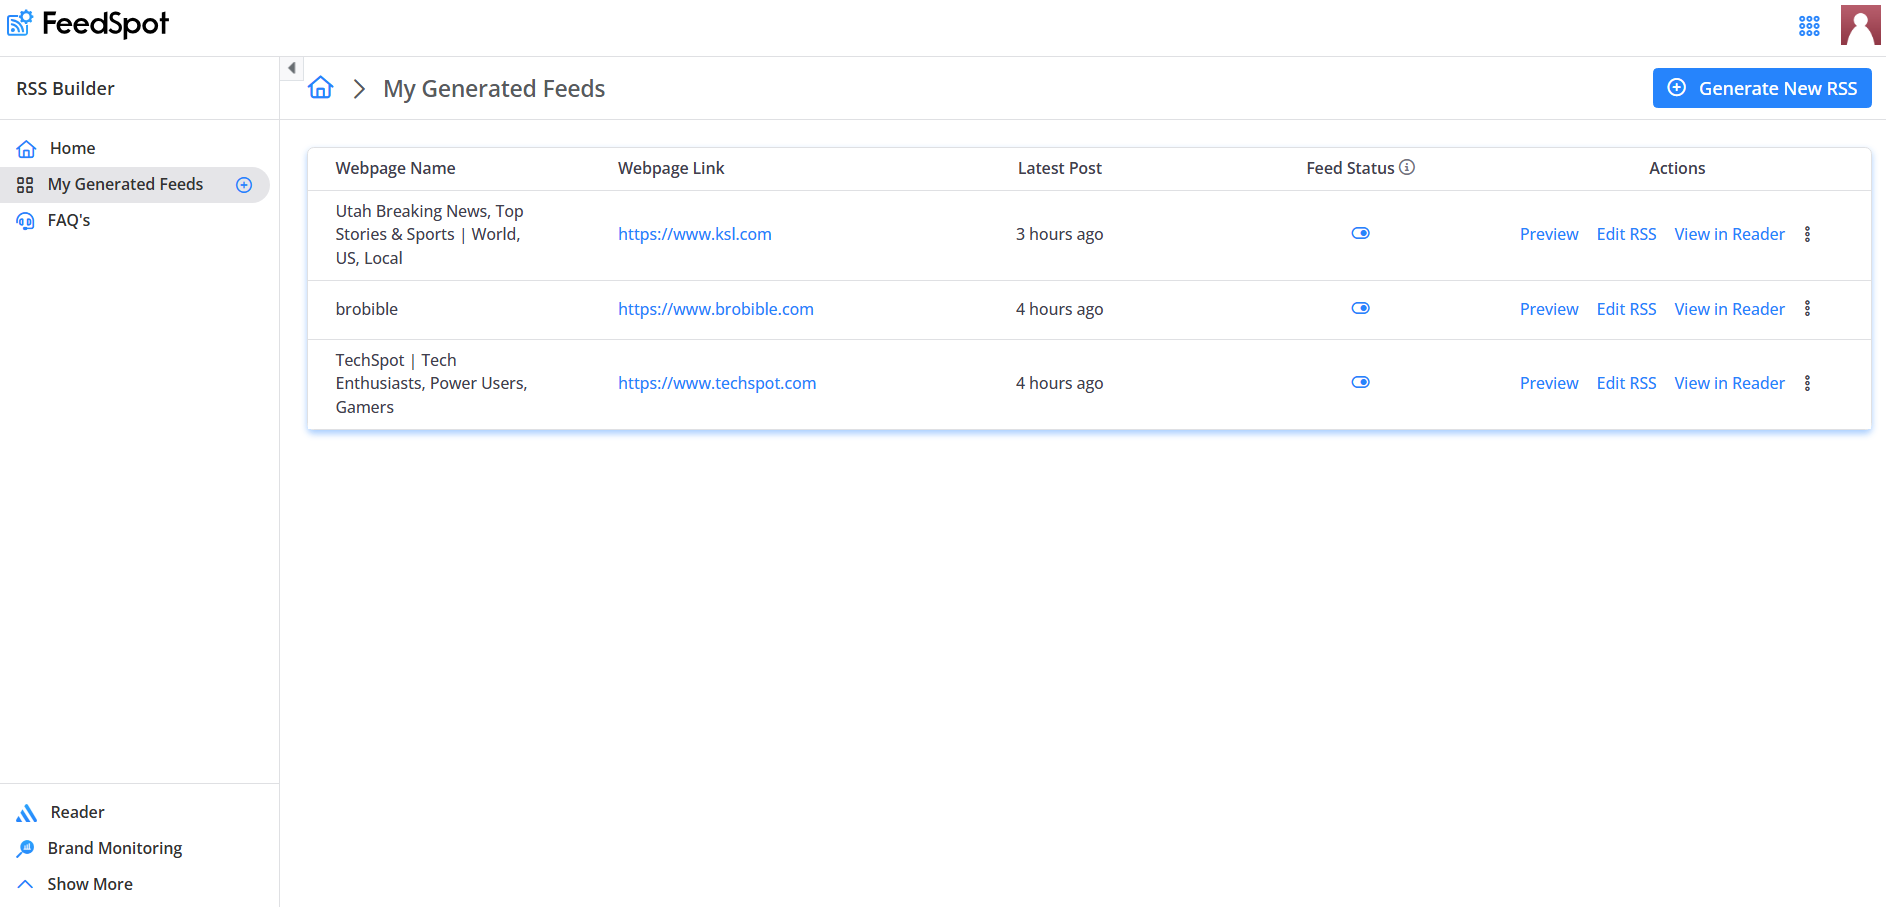Viewport: 1886px width, 907px height.
Task: Open the apps grid menu icon
Action: pos(1809,26)
